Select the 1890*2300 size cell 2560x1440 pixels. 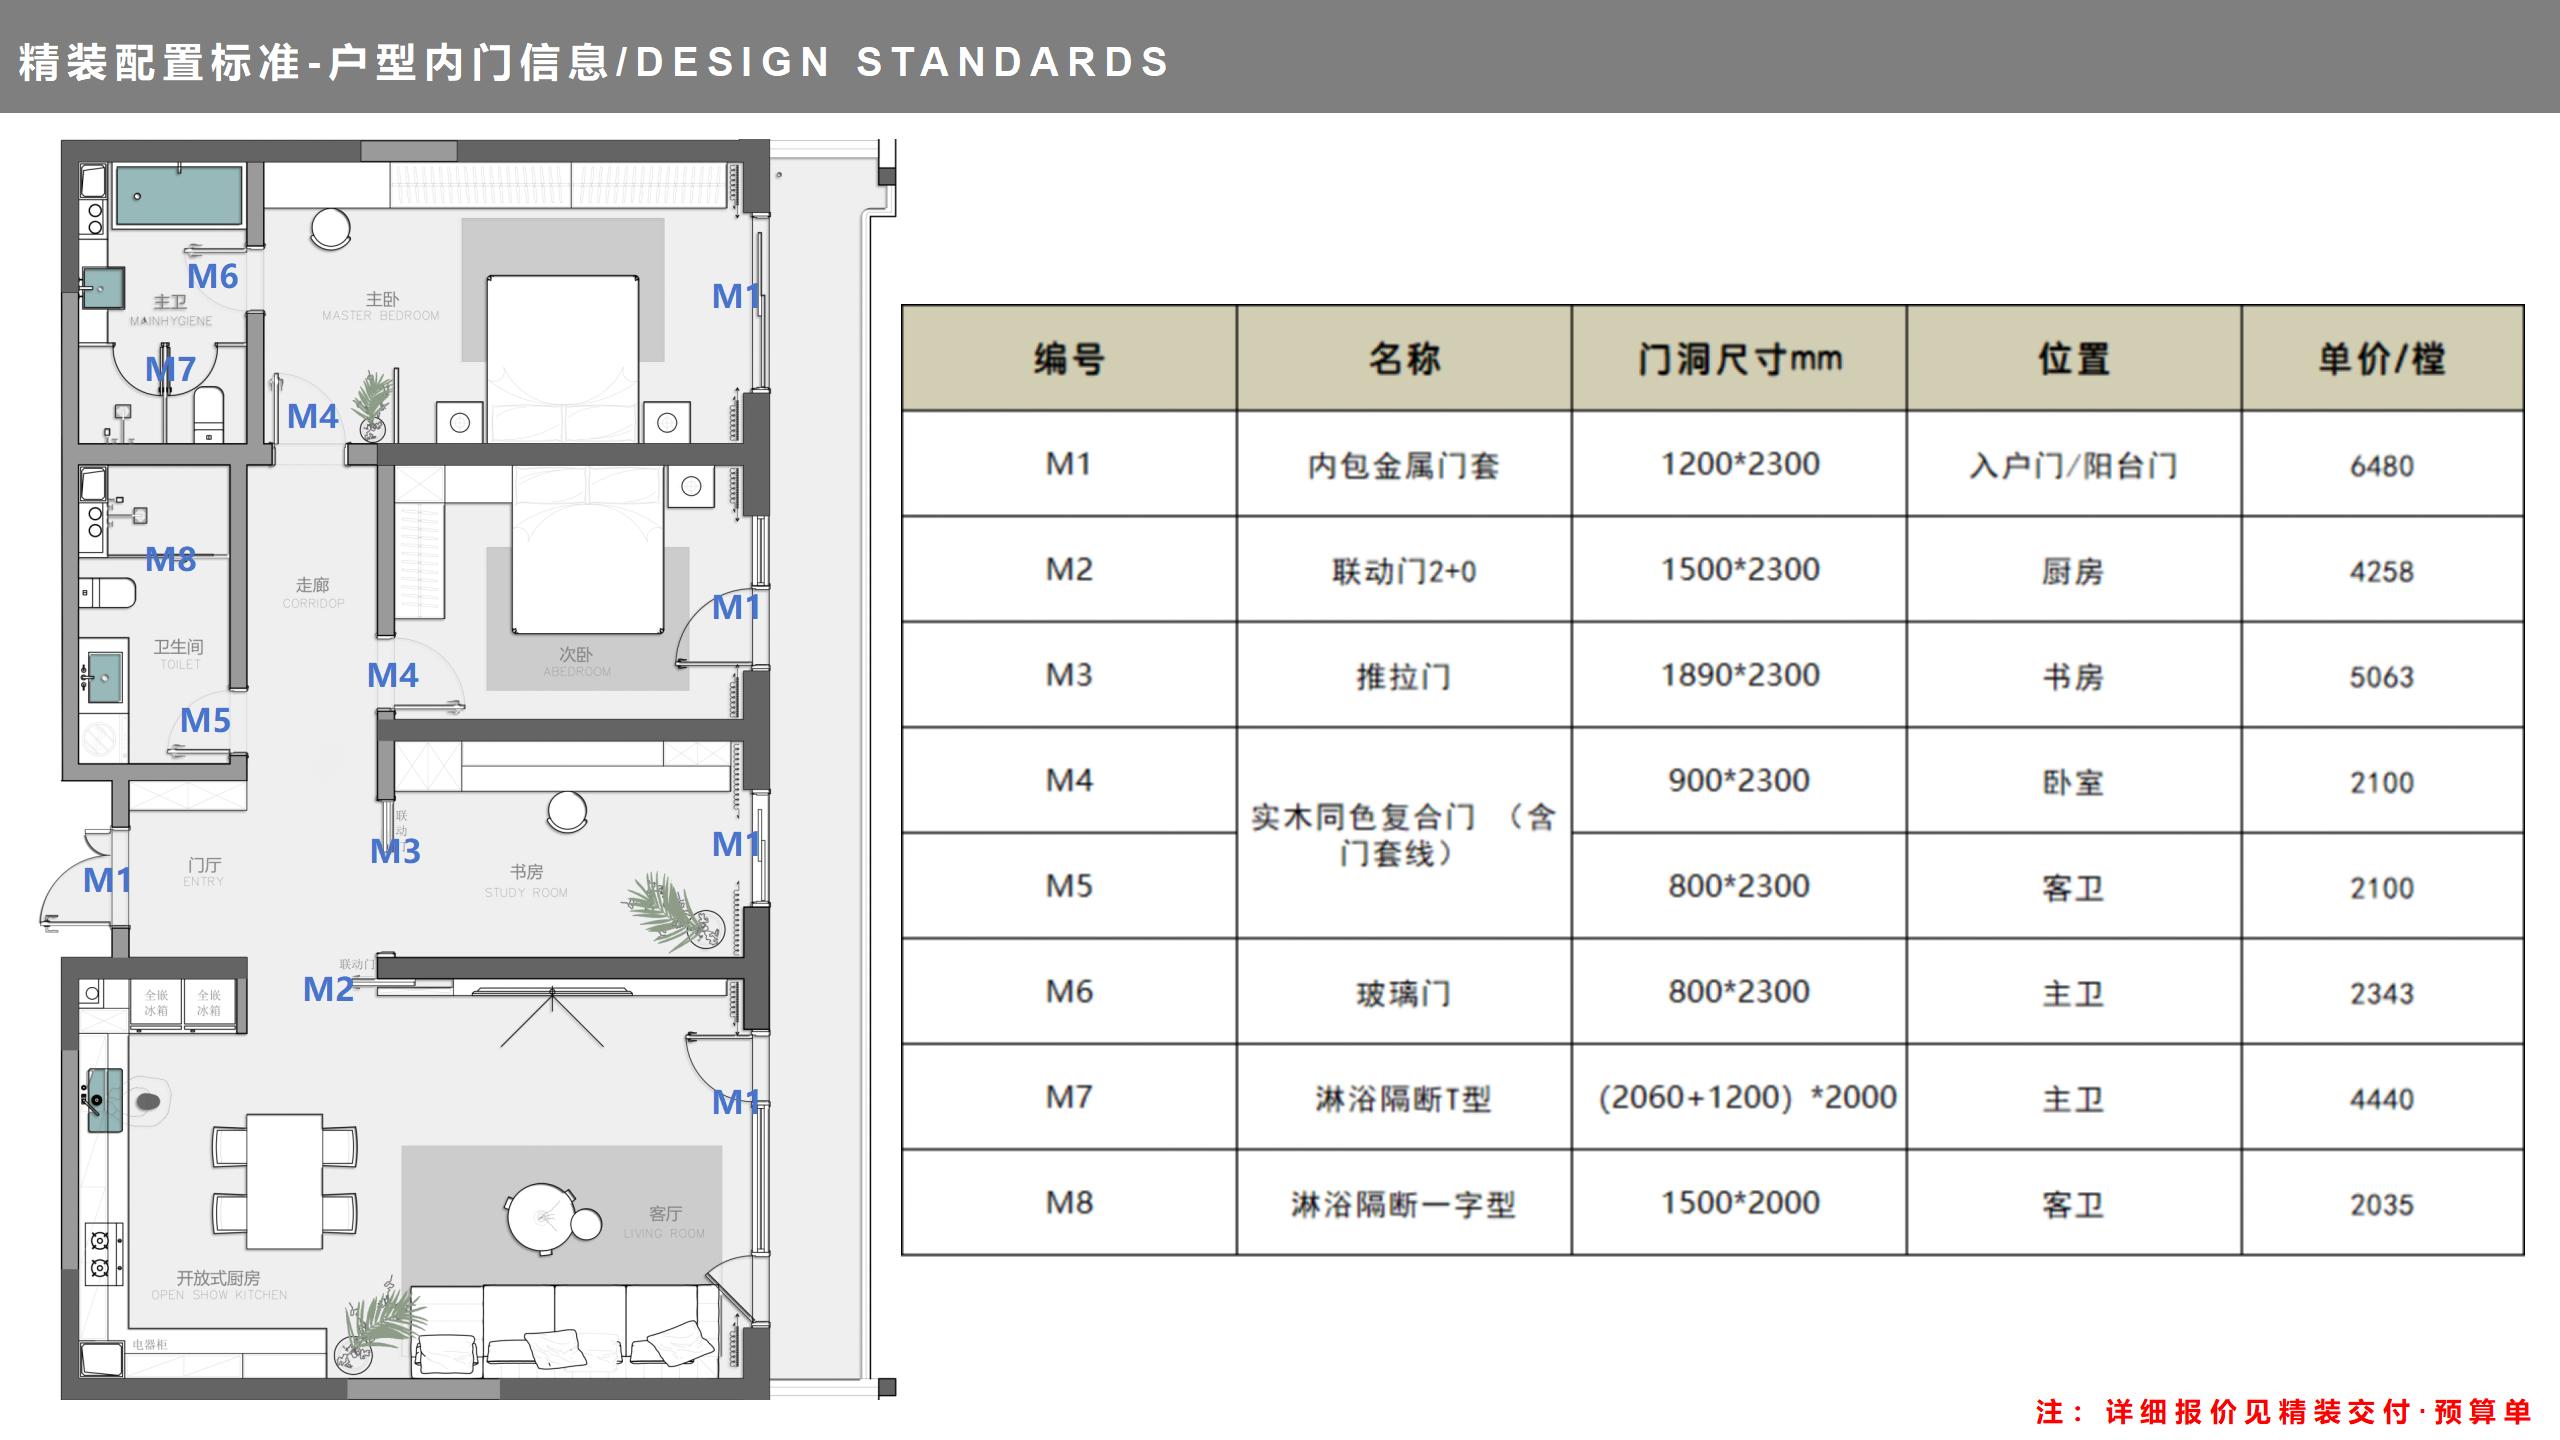tap(1739, 676)
